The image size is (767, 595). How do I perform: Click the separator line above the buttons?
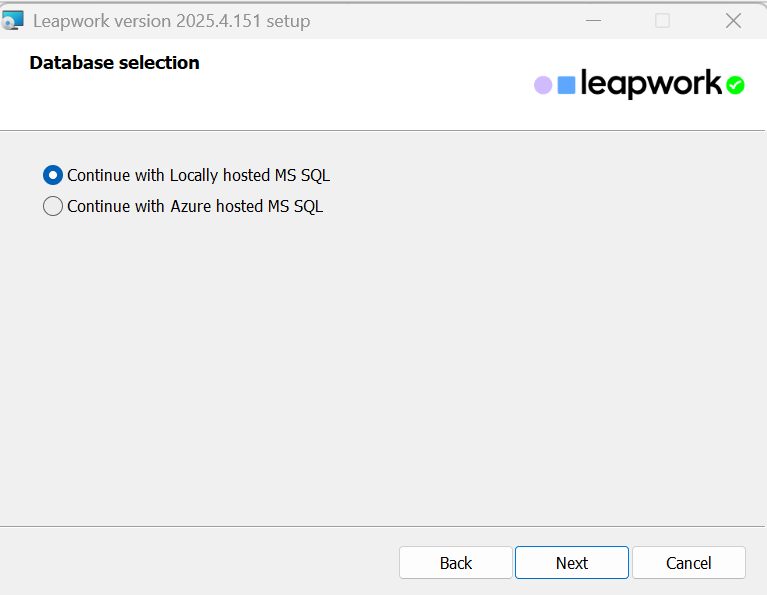pos(383,526)
